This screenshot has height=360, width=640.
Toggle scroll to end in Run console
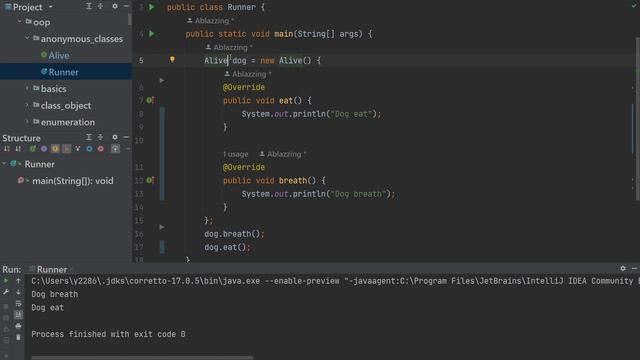[18, 315]
